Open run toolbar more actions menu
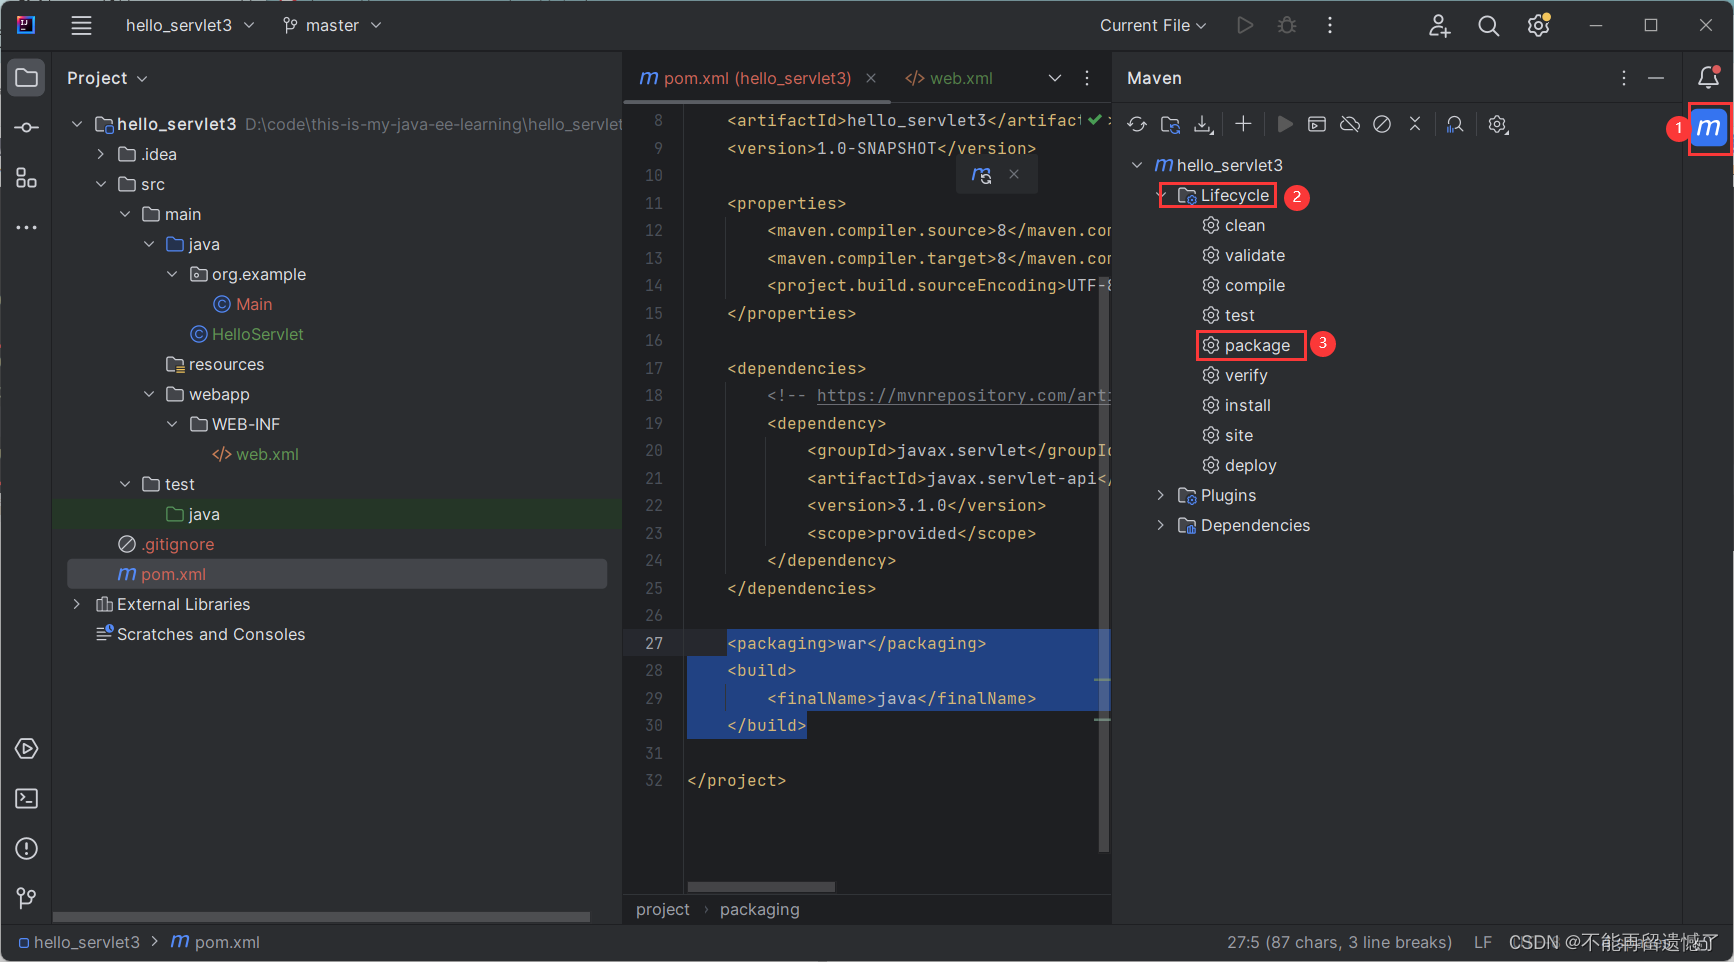Image resolution: width=1734 pixels, height=962 pixels. 1330,26
